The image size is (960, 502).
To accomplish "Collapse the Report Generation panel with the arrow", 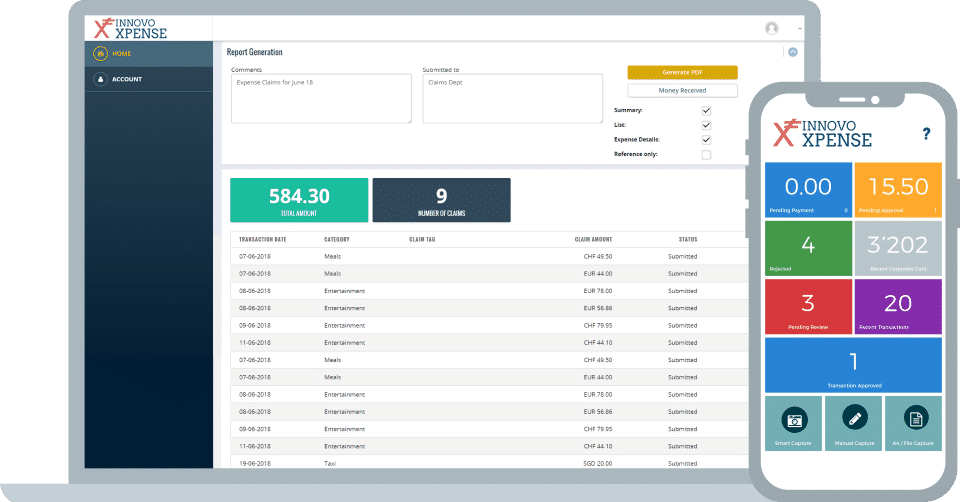I will coord(792,52).
